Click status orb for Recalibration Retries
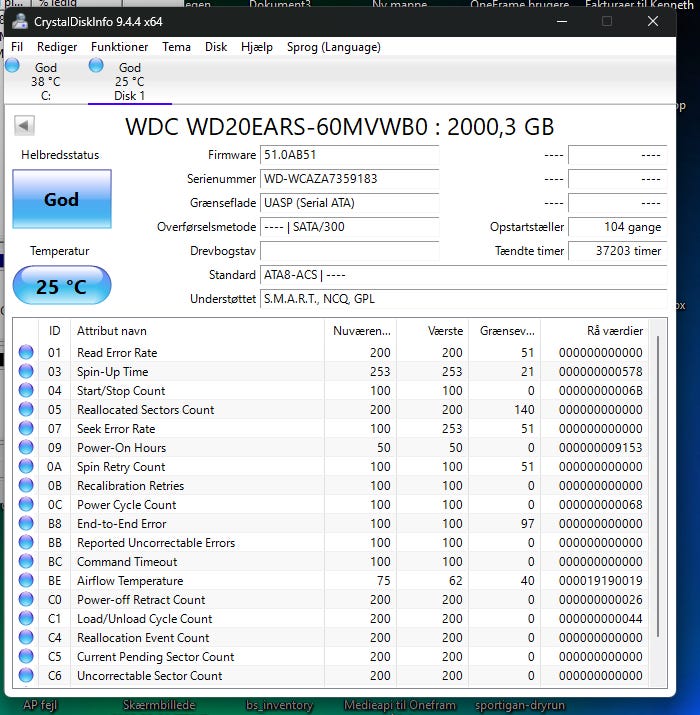Image resolution: width=700 pixels, height=715 pixels. tap(26, 485)
